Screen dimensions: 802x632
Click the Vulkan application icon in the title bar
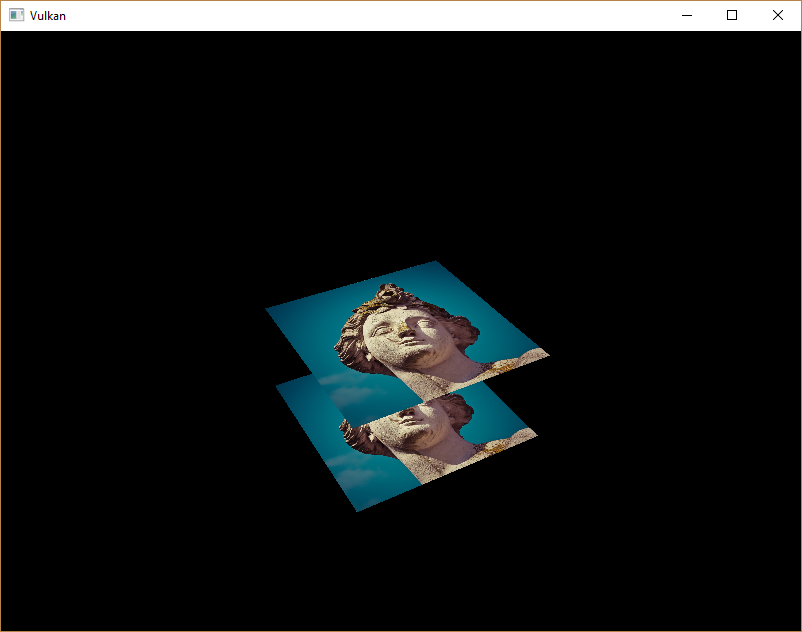[14, 15]
